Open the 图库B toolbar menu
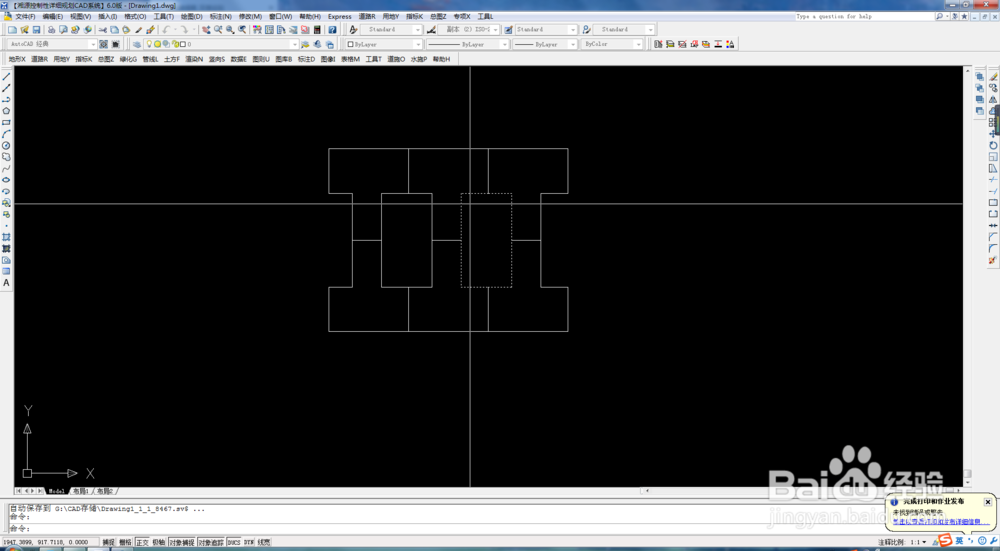Image resolution: width=1000 pixels, height=551 pixels. pos(284,59)
